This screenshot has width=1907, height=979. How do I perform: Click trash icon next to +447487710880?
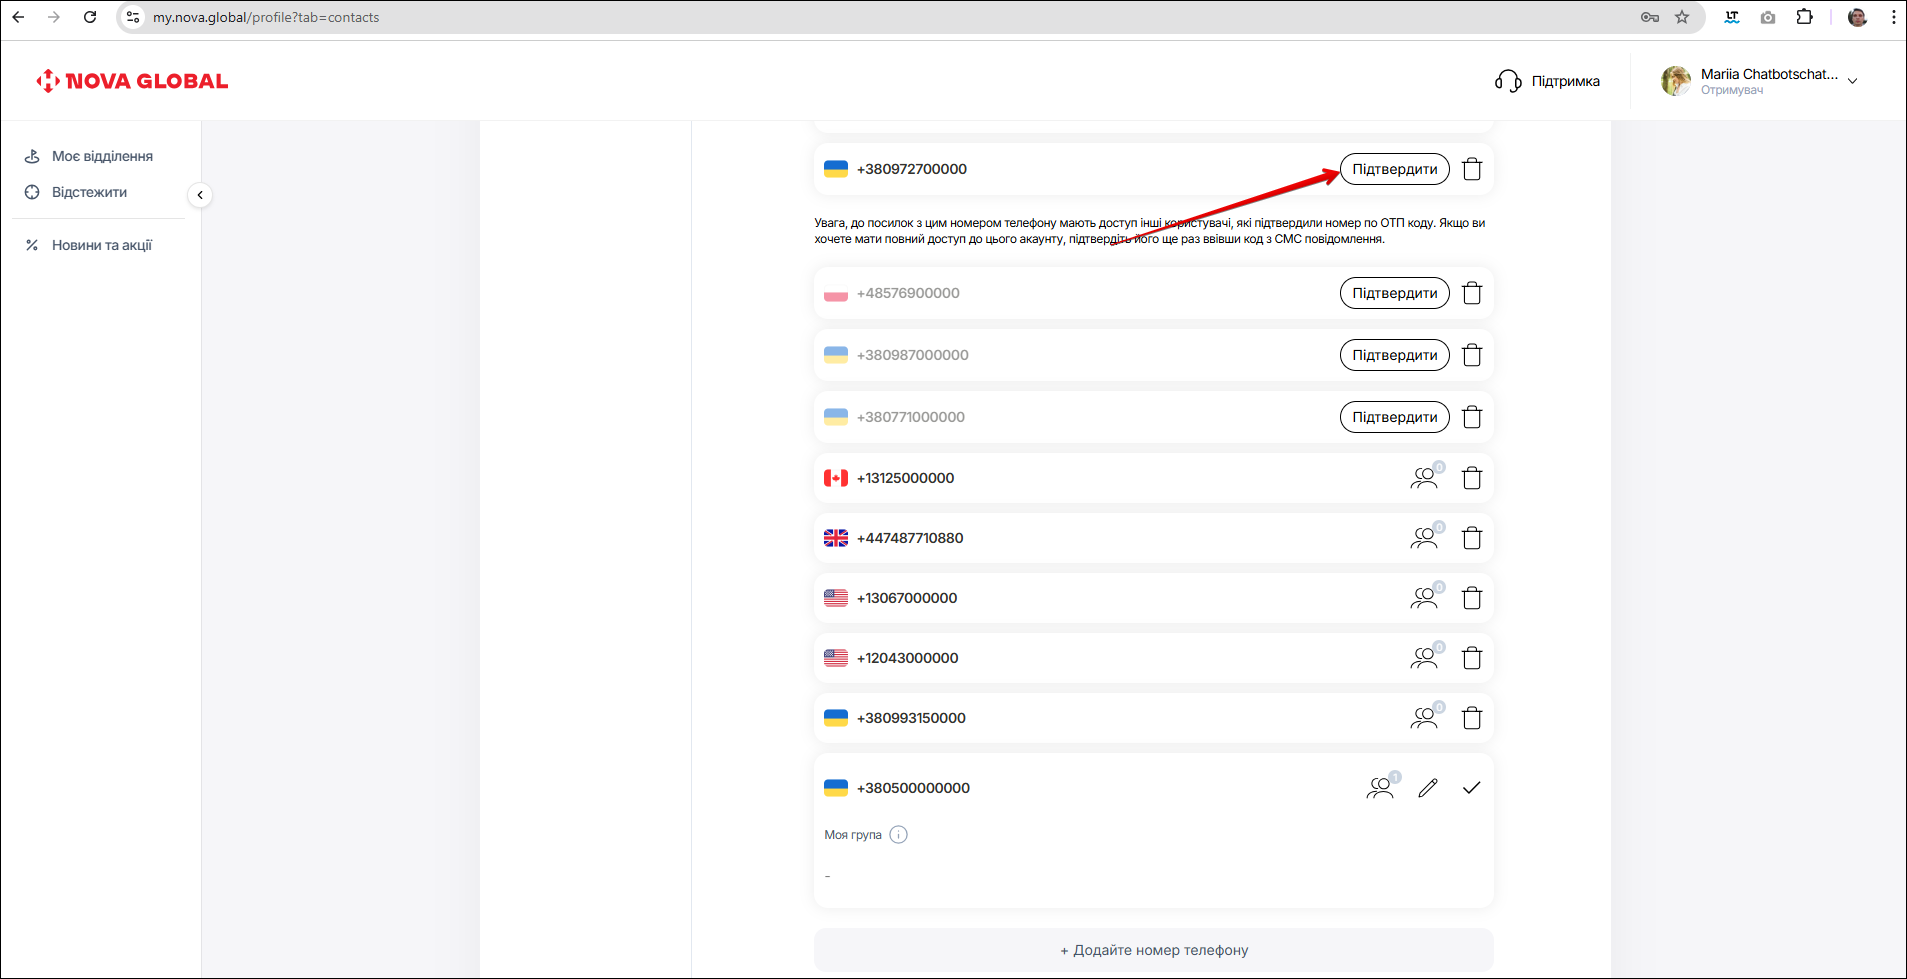point(1471,538)
